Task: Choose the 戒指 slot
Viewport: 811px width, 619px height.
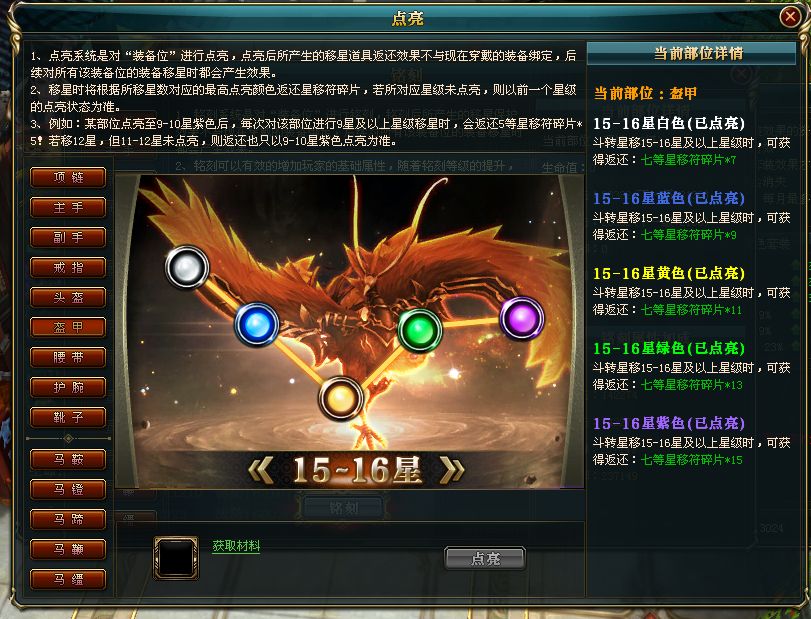Action: [68, 267]
